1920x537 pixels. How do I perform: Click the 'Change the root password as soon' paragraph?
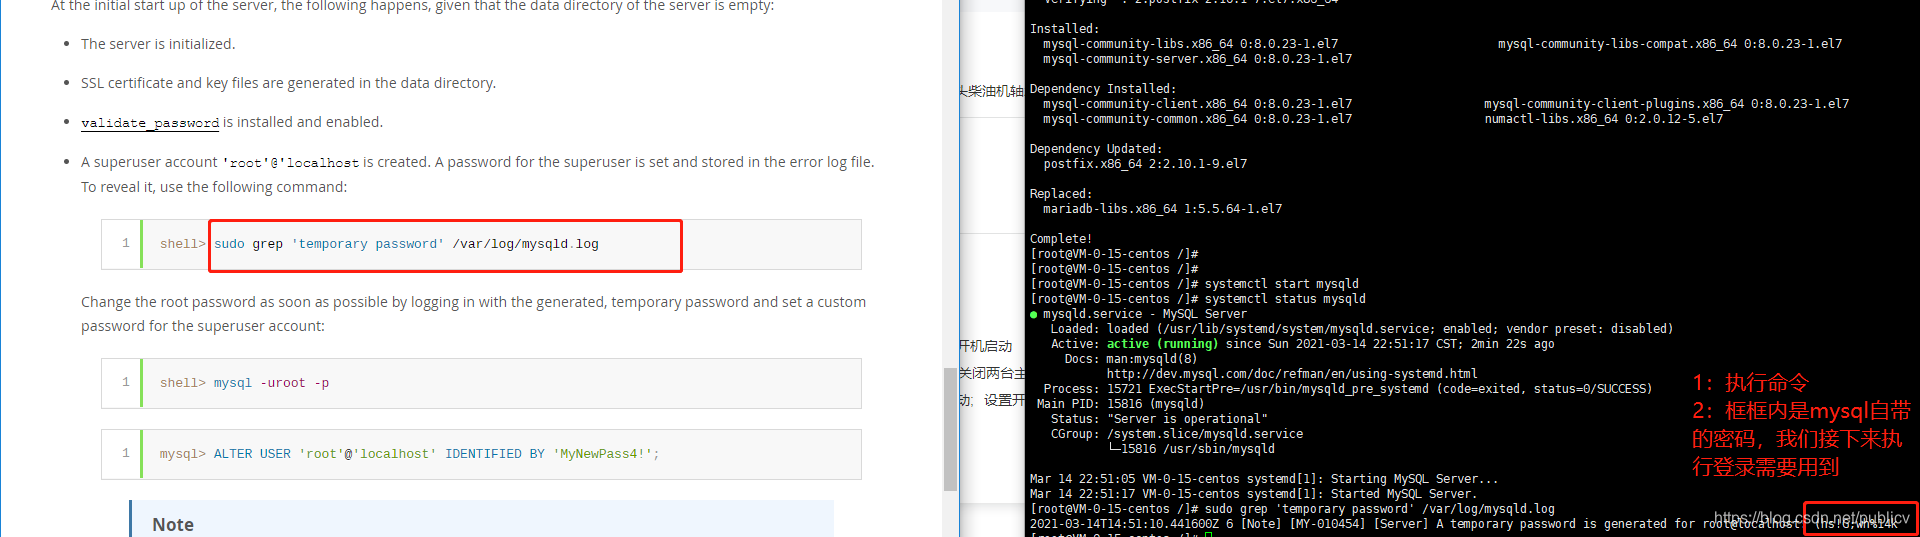473,314
